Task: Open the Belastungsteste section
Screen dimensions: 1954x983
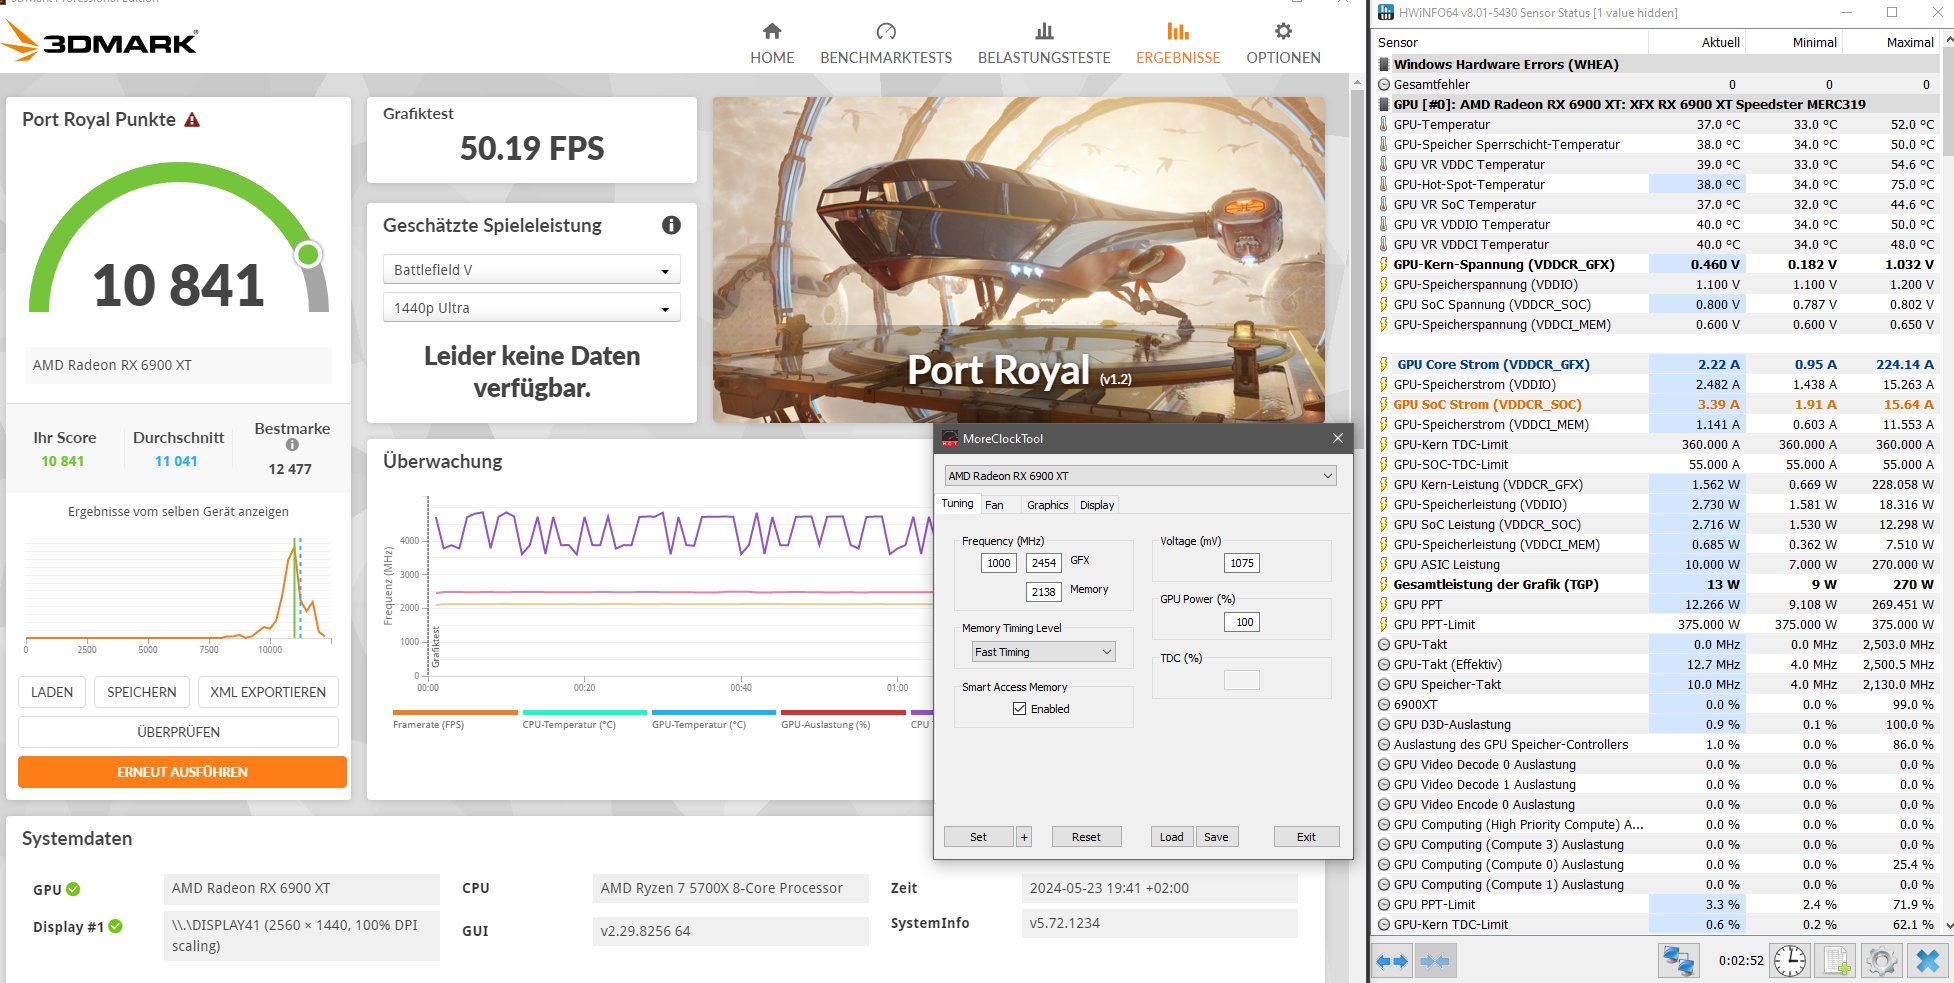Action: point(1044,44)
